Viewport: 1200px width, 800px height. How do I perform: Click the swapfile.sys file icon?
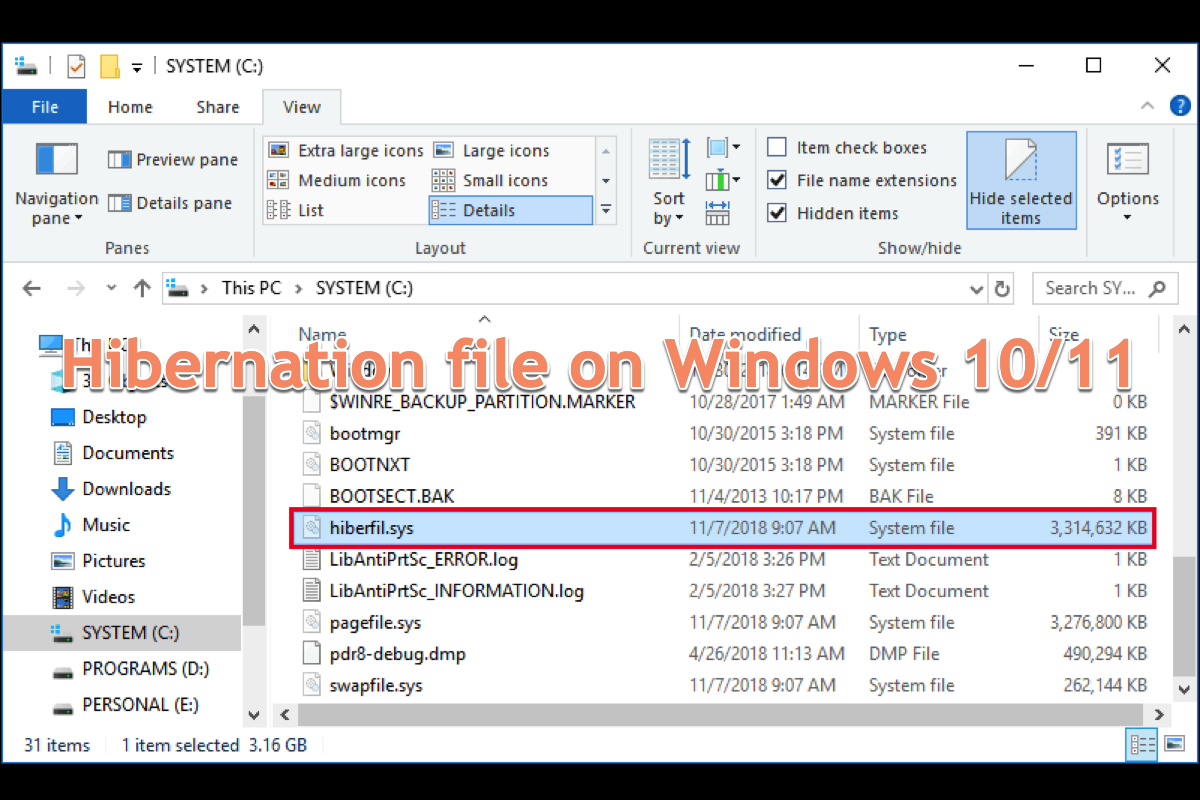click(313, 686)
